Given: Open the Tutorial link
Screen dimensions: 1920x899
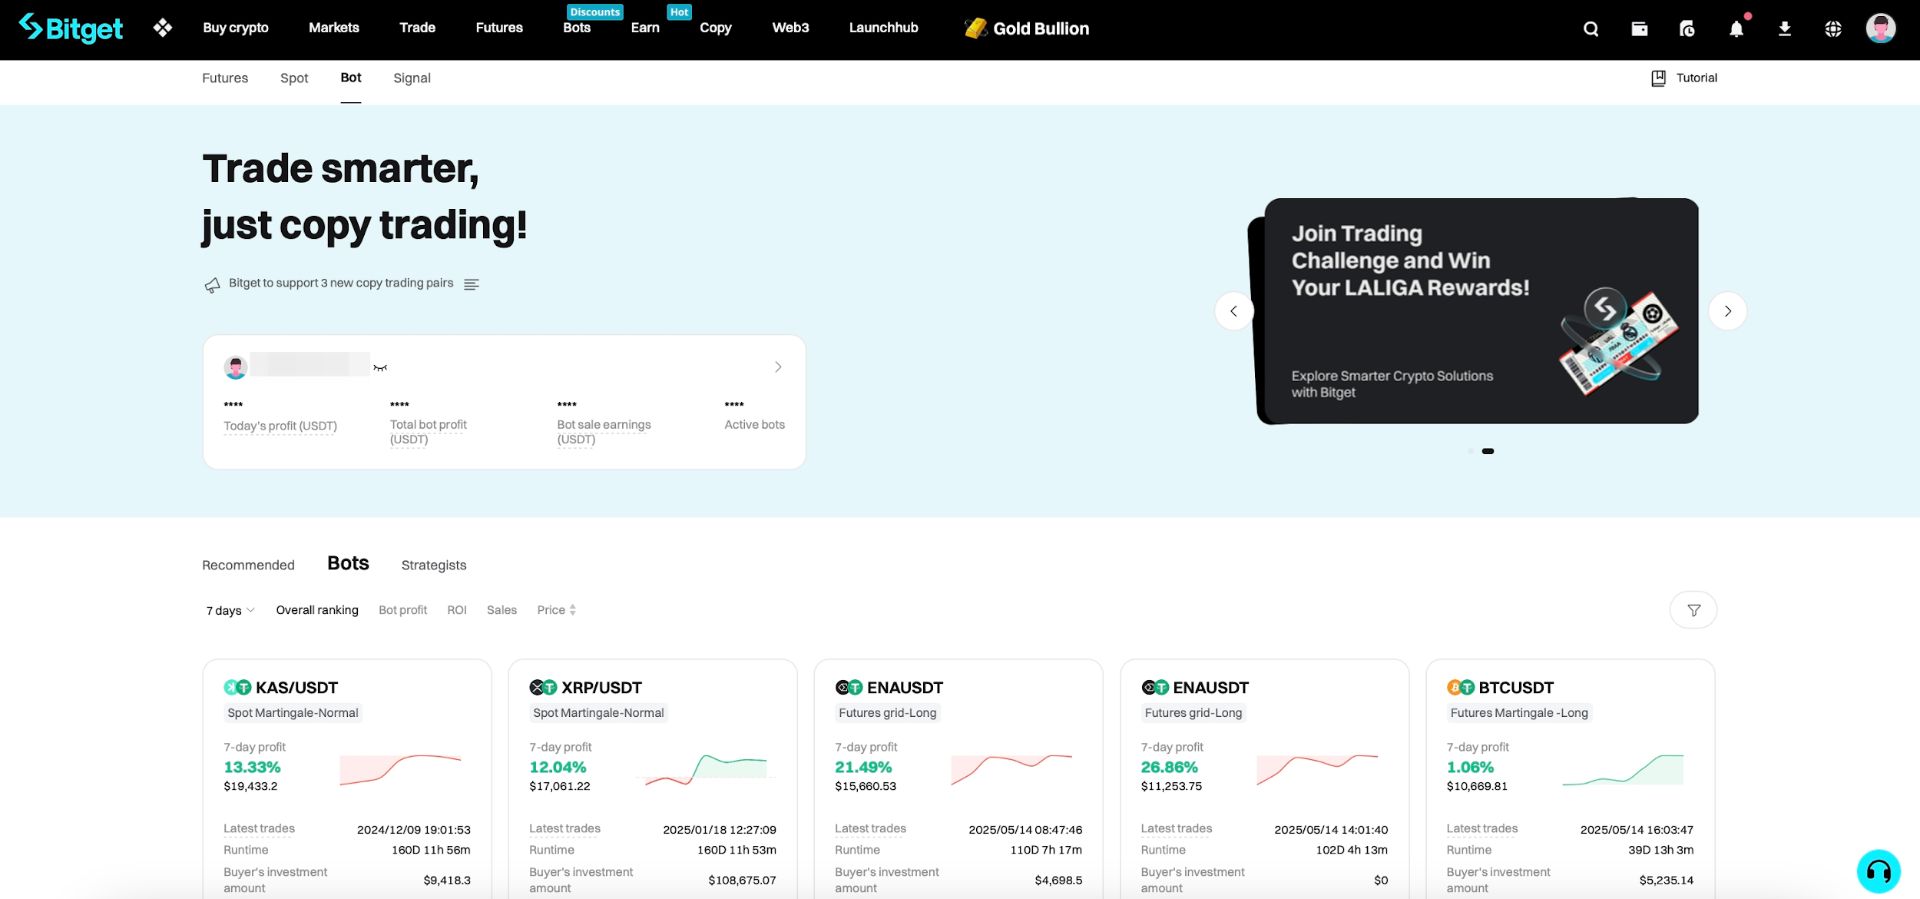Looking at the screenshot, I should point(1696,78).
